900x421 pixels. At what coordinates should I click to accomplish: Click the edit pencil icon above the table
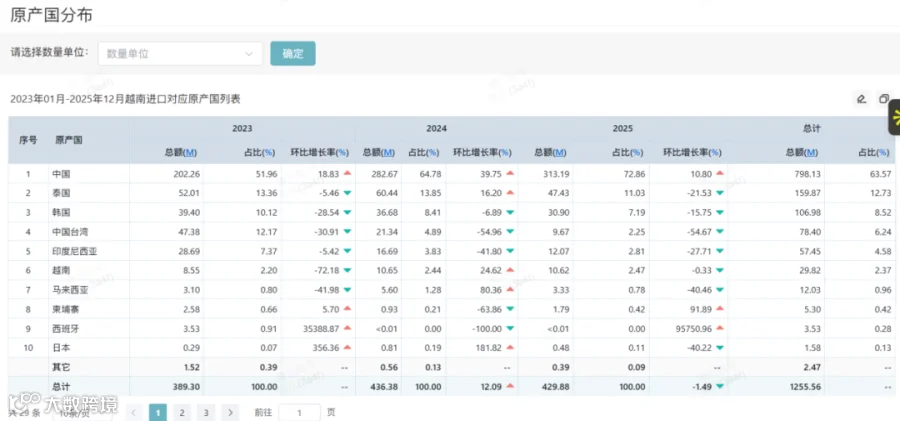(x=861, y=99)
